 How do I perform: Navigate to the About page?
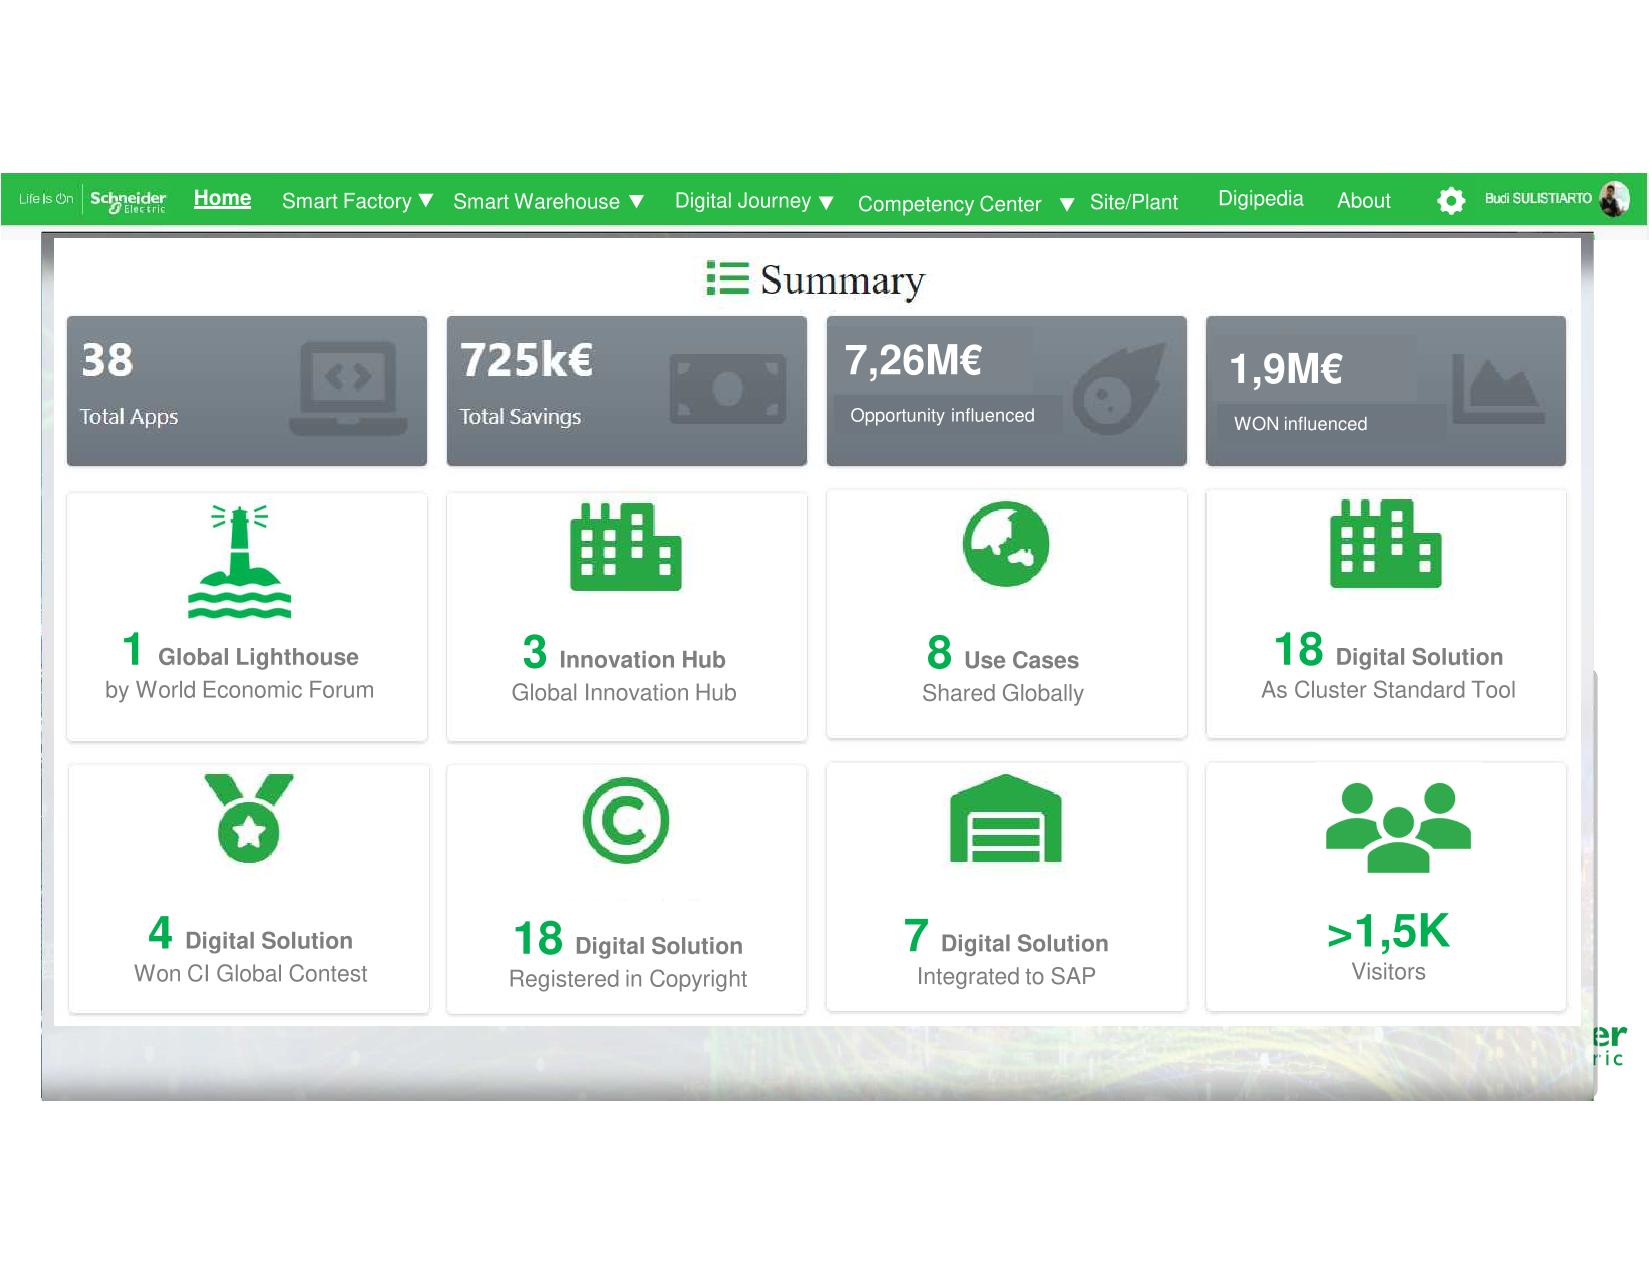coord(1363,201)
